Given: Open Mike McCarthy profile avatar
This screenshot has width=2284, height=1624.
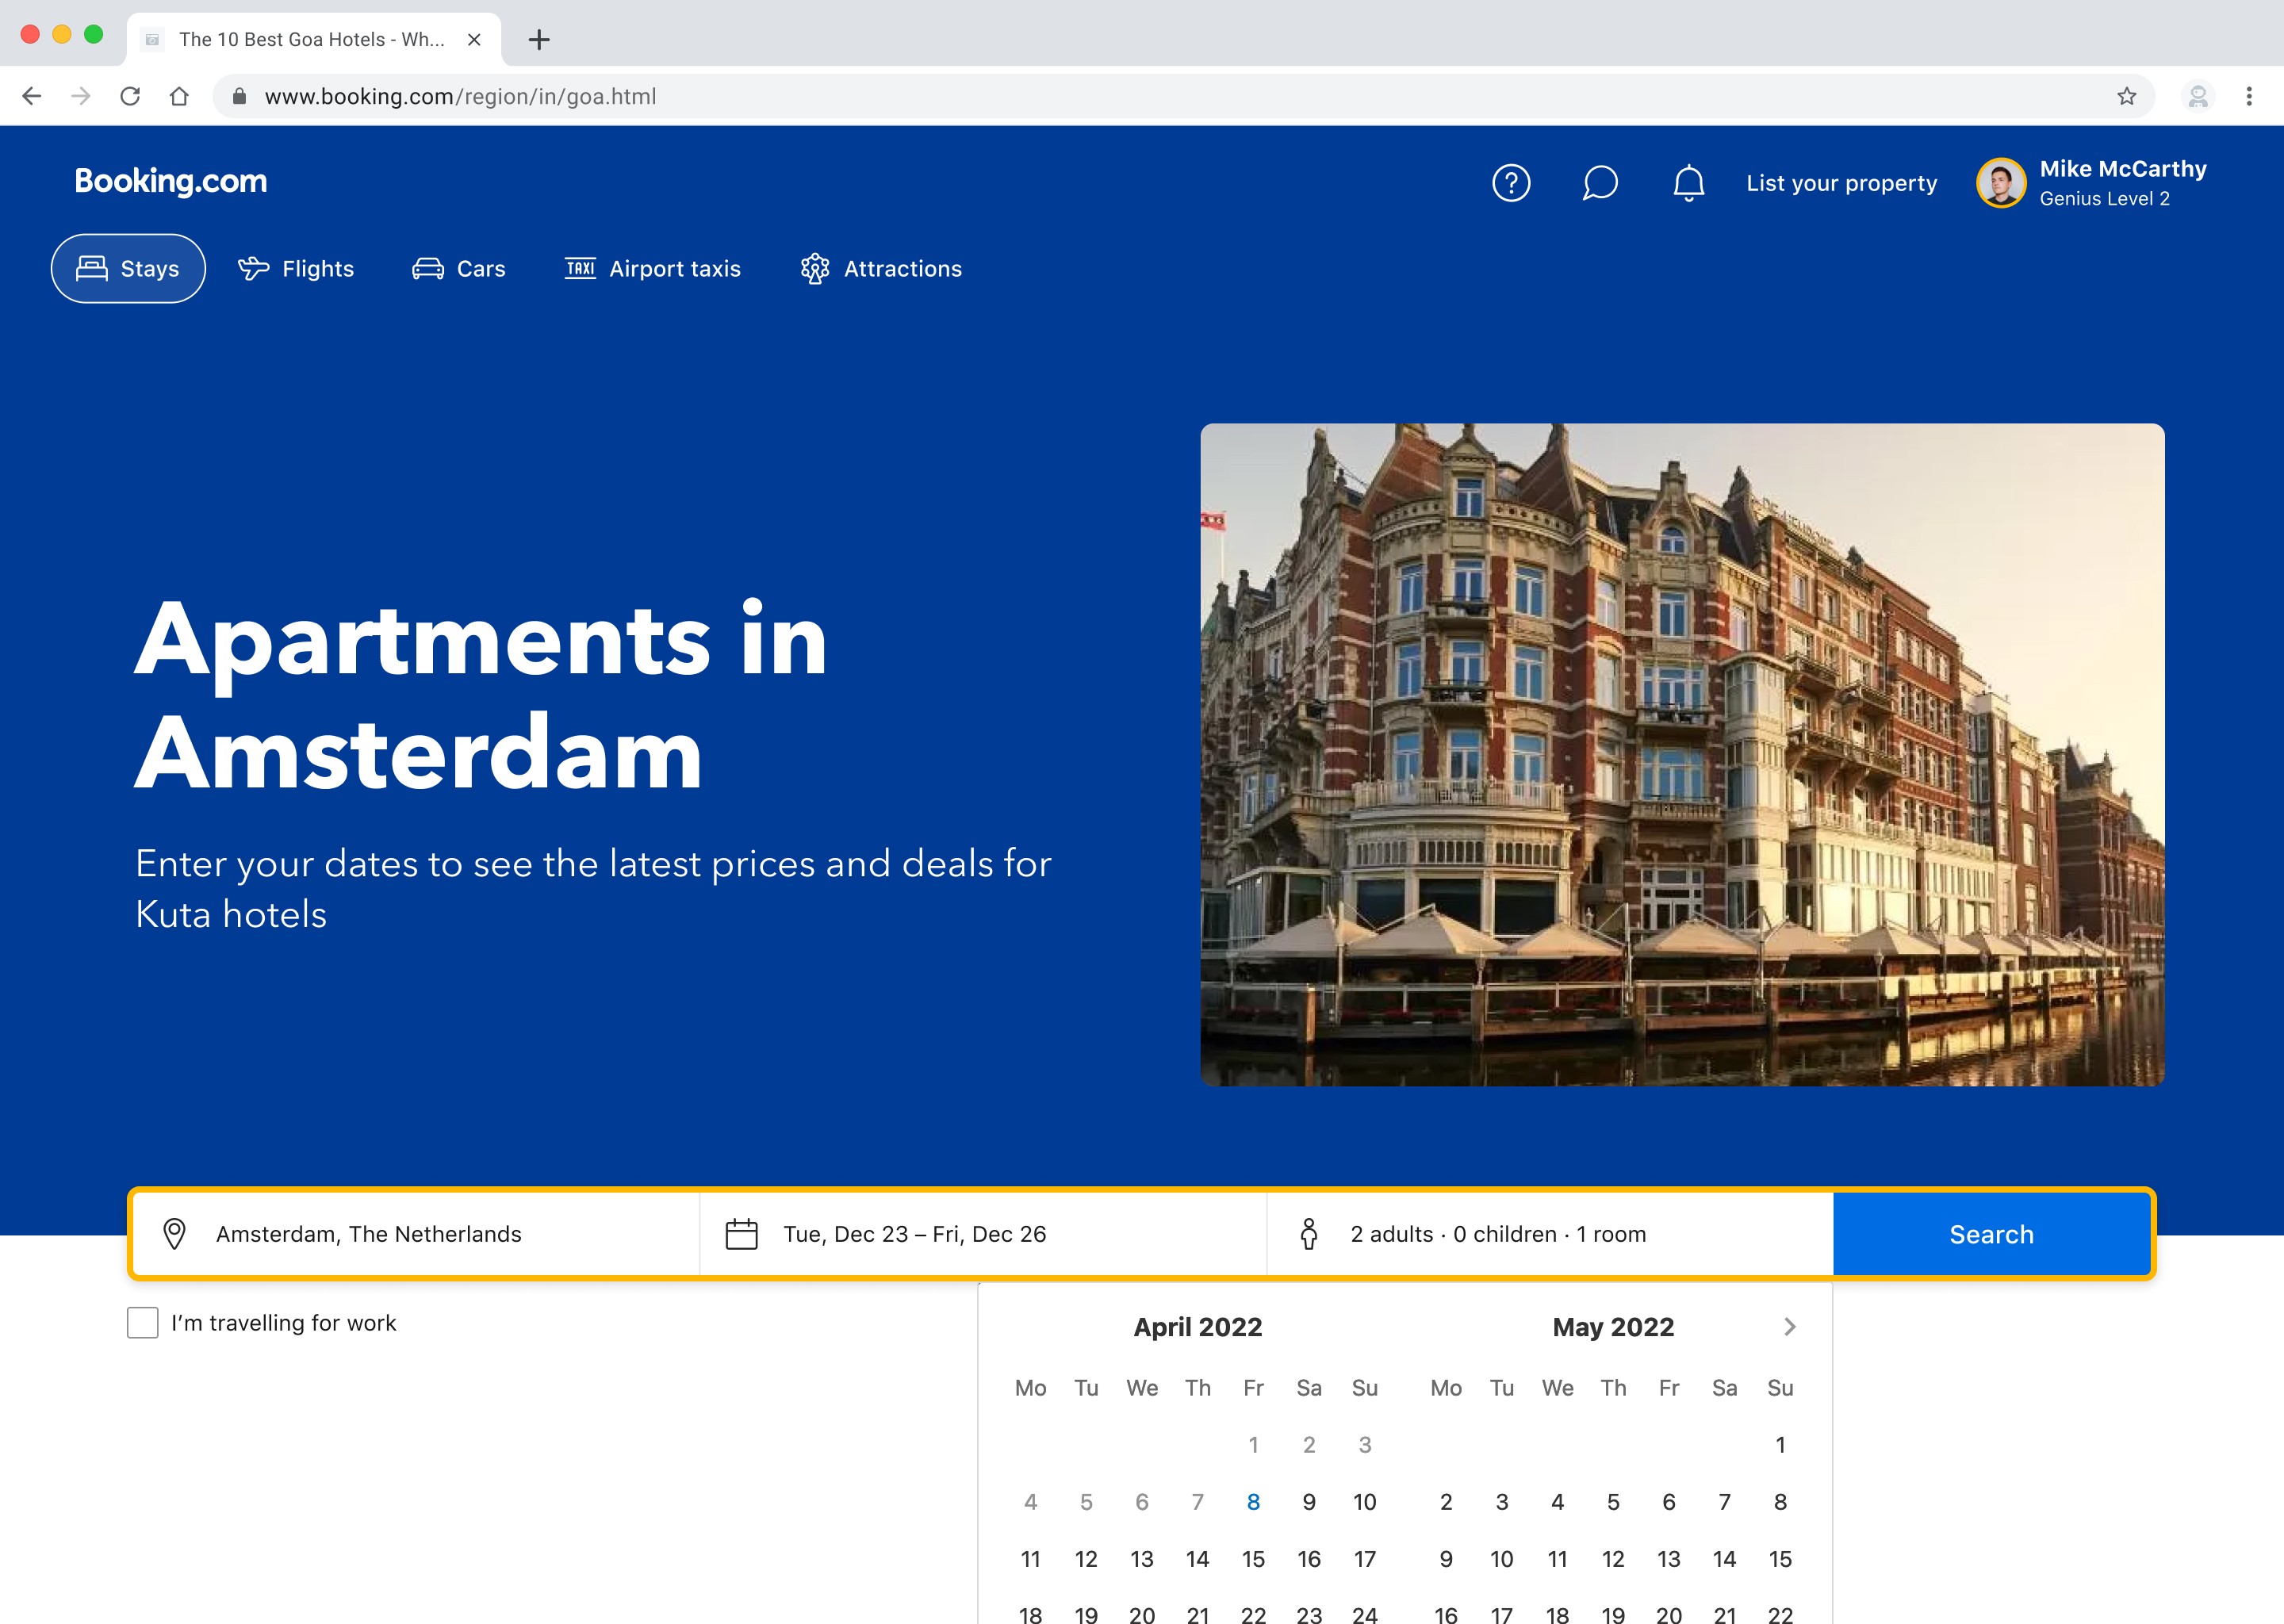Looking at the screenshot, I should tap(2001, 183).
